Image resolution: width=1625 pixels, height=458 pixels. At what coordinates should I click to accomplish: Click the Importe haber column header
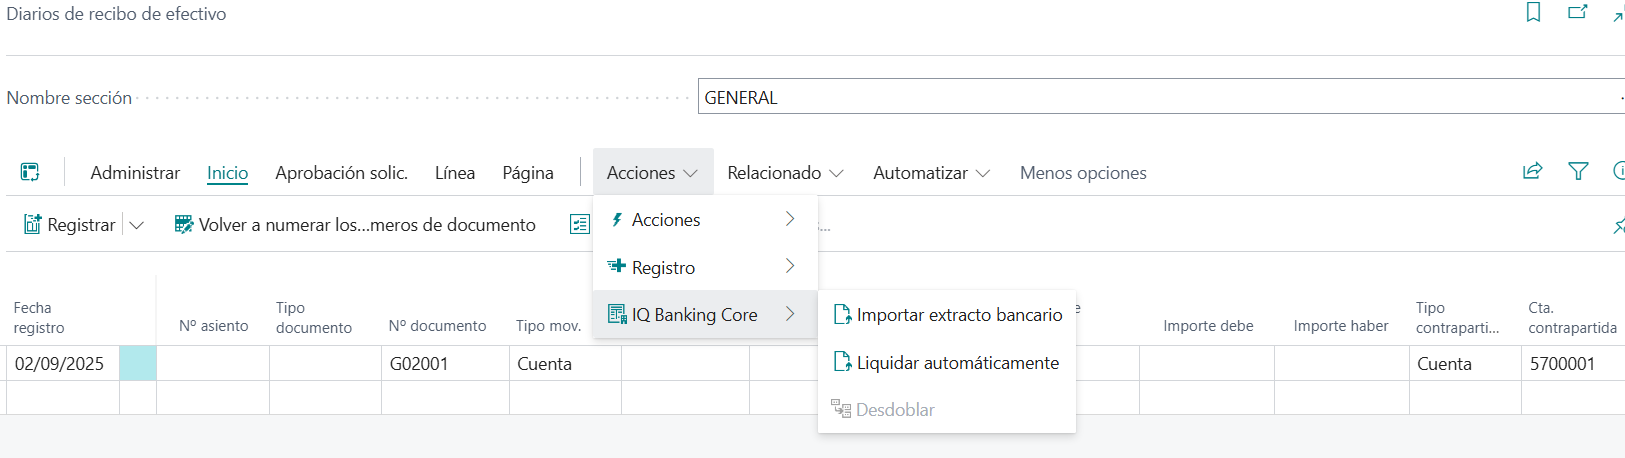click(1341, 326)
